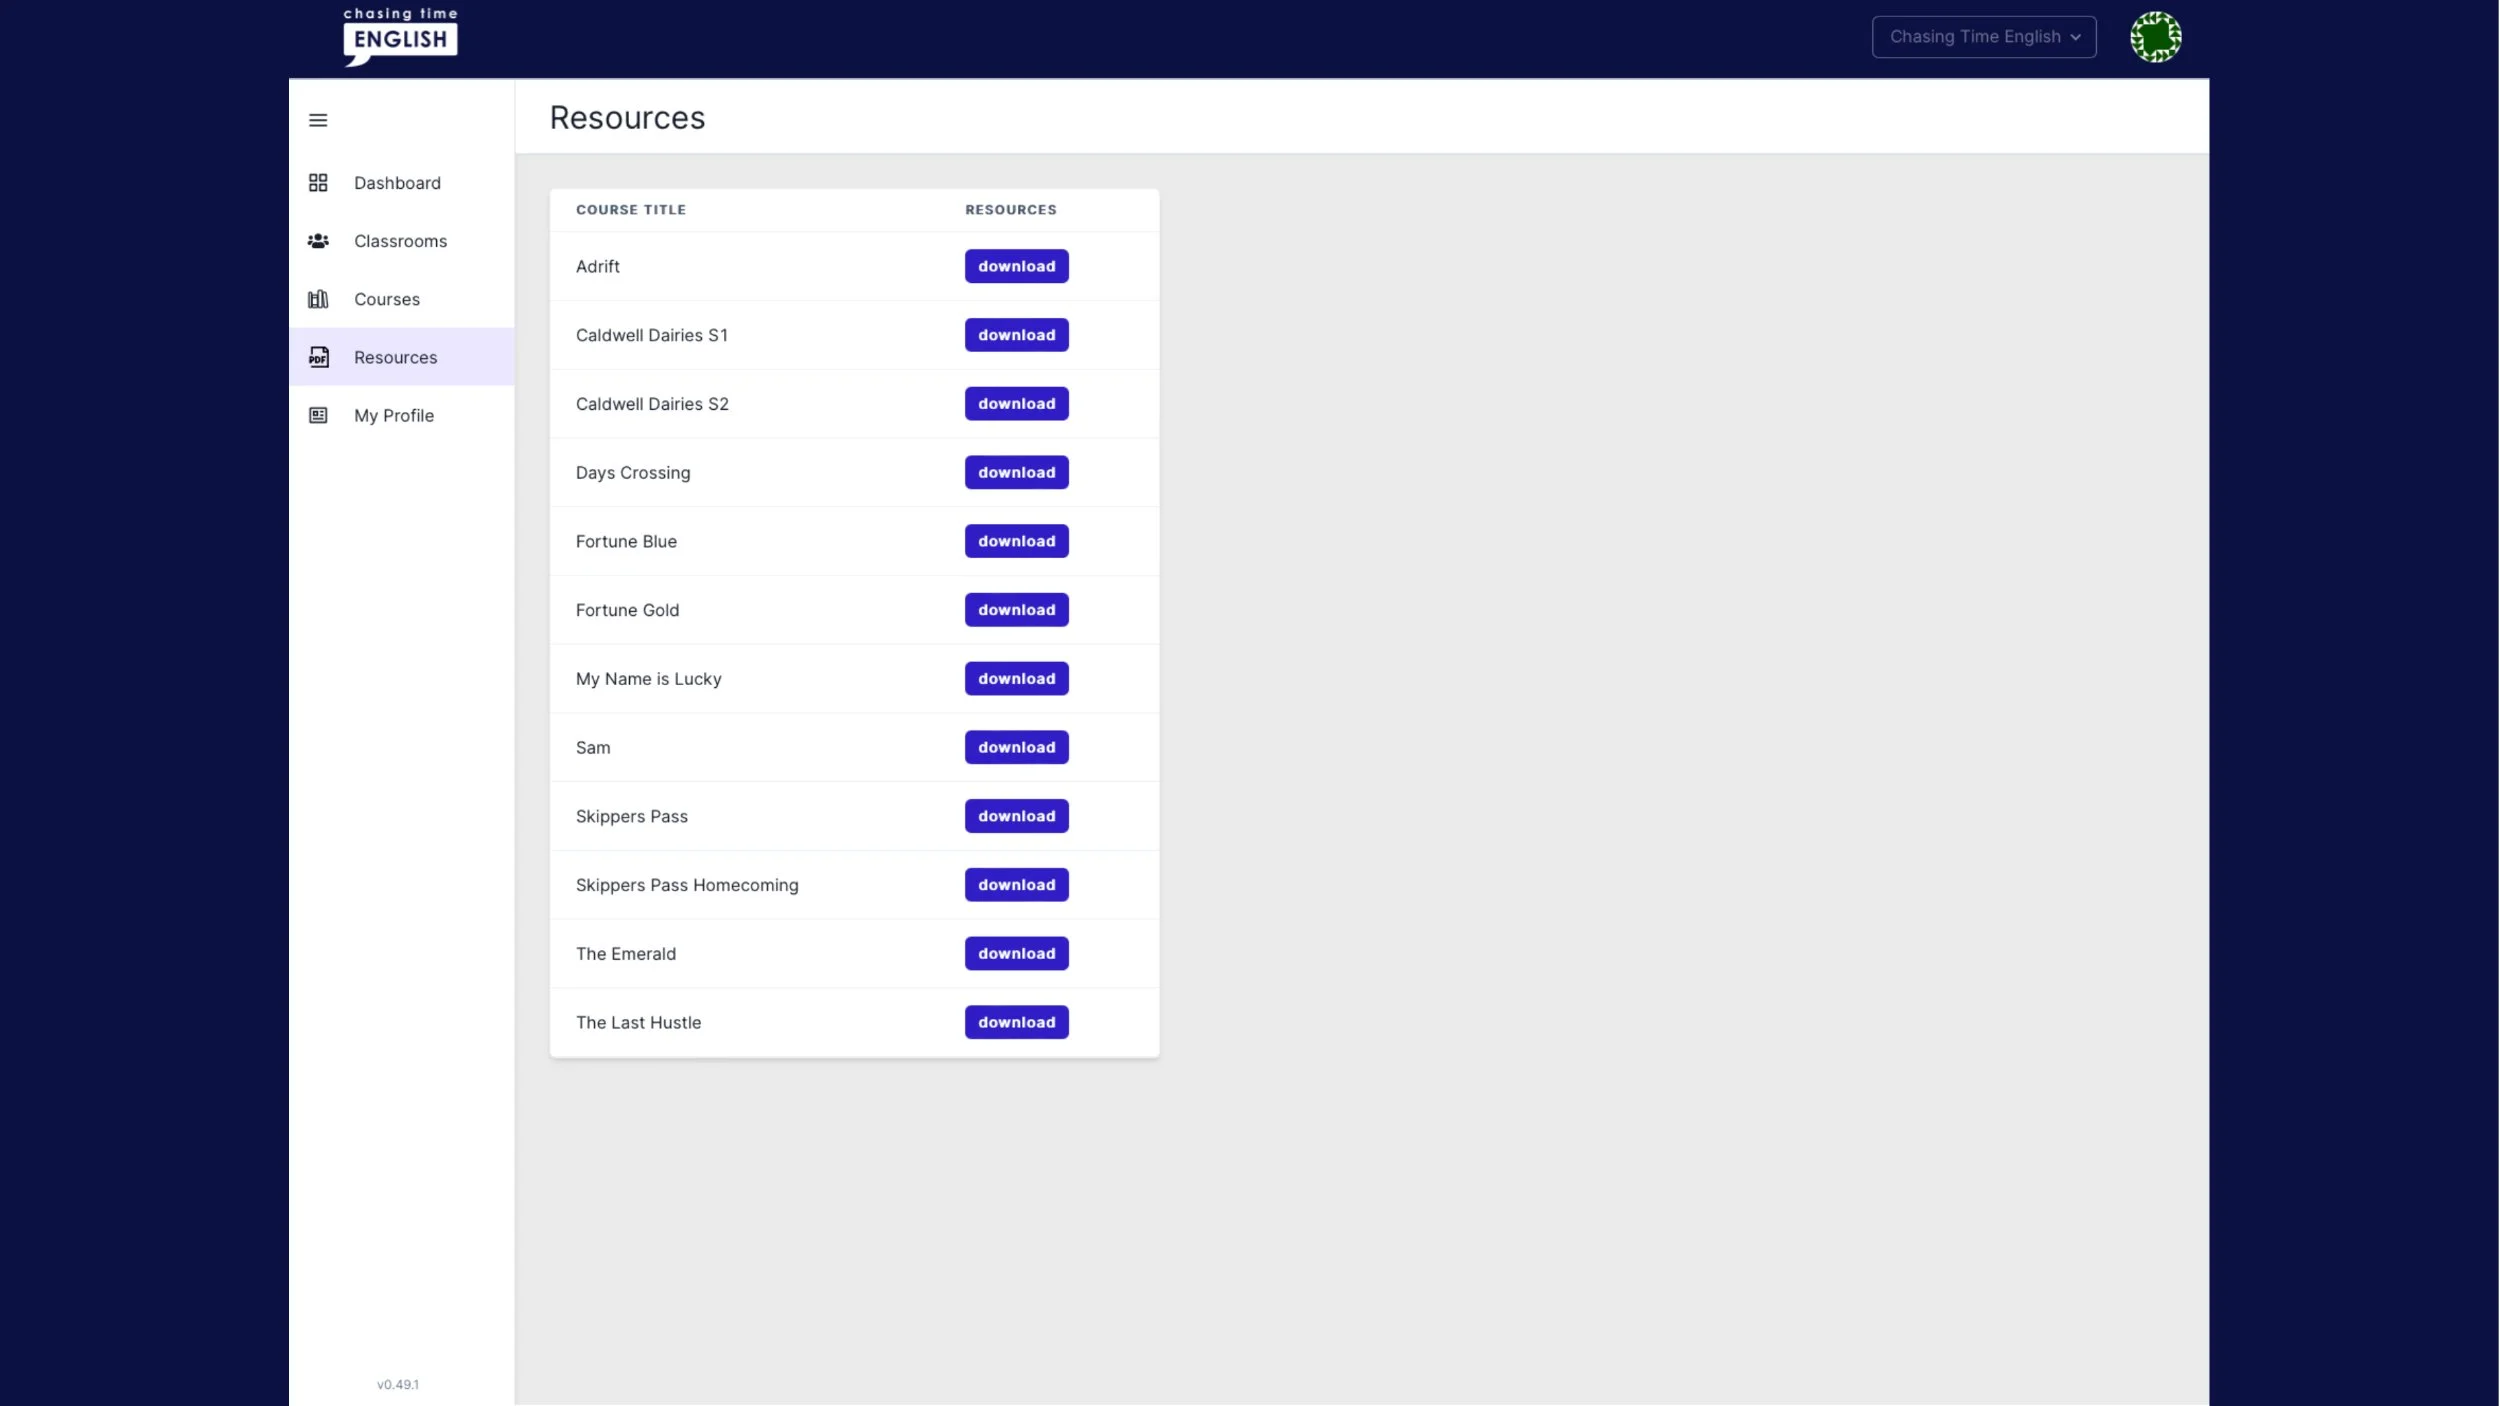Download Days Crossing resources
This screenshot has height=1406, width=2500.
coord(1016,472)
